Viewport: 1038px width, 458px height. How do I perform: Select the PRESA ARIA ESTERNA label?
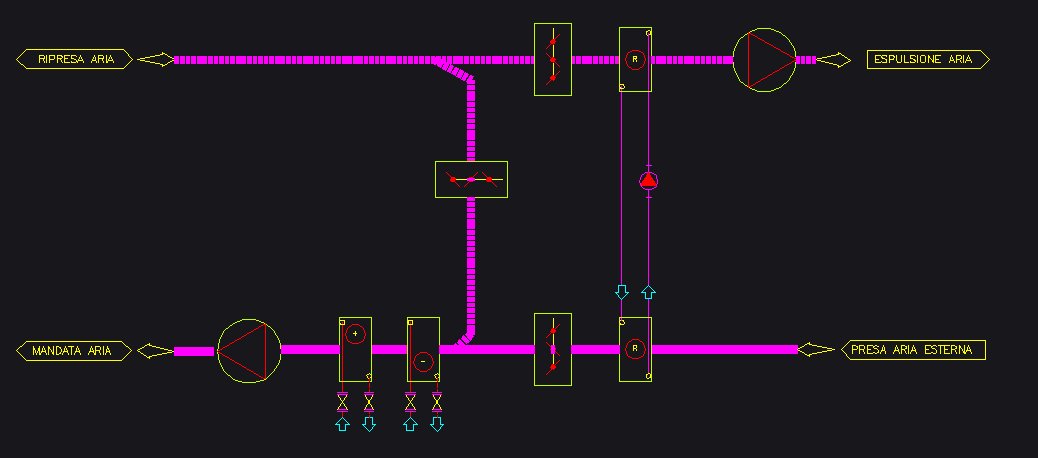tap(916, 350)
